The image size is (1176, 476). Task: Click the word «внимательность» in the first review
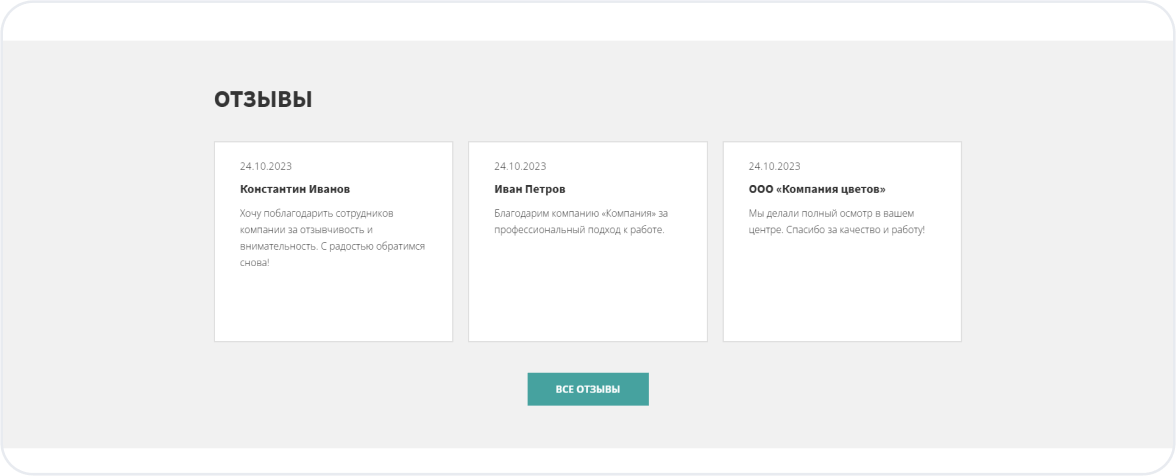pyautogui.click(x=277, y=246)
